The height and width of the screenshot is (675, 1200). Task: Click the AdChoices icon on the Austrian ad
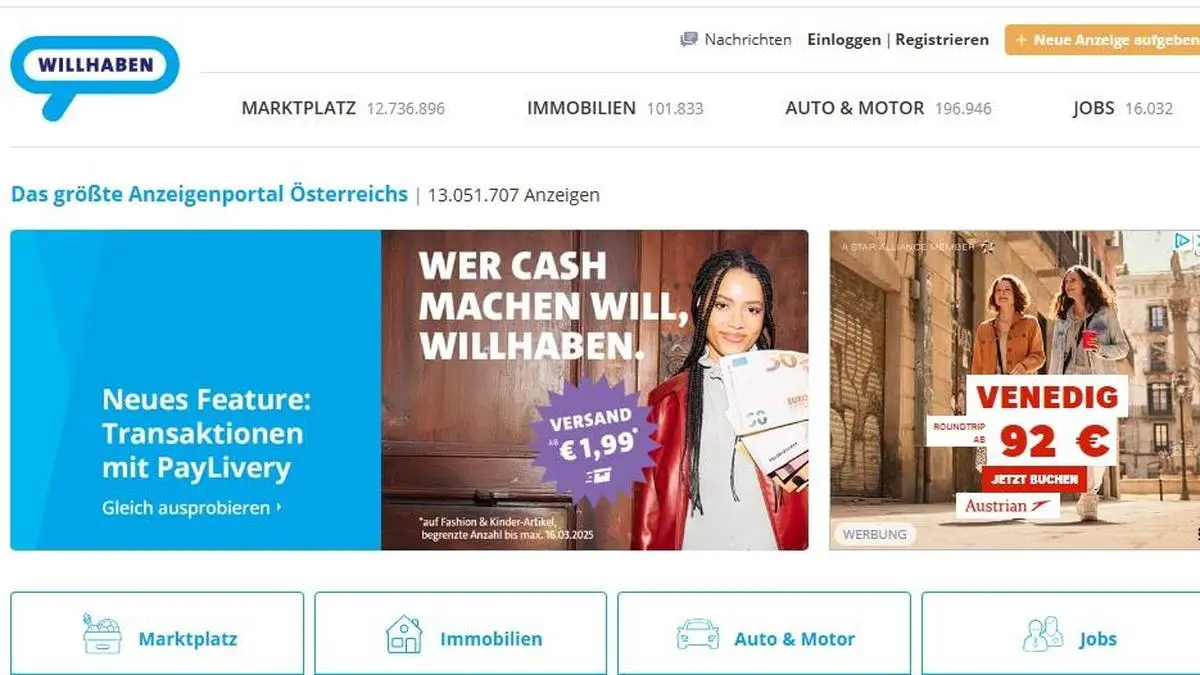1181,240
